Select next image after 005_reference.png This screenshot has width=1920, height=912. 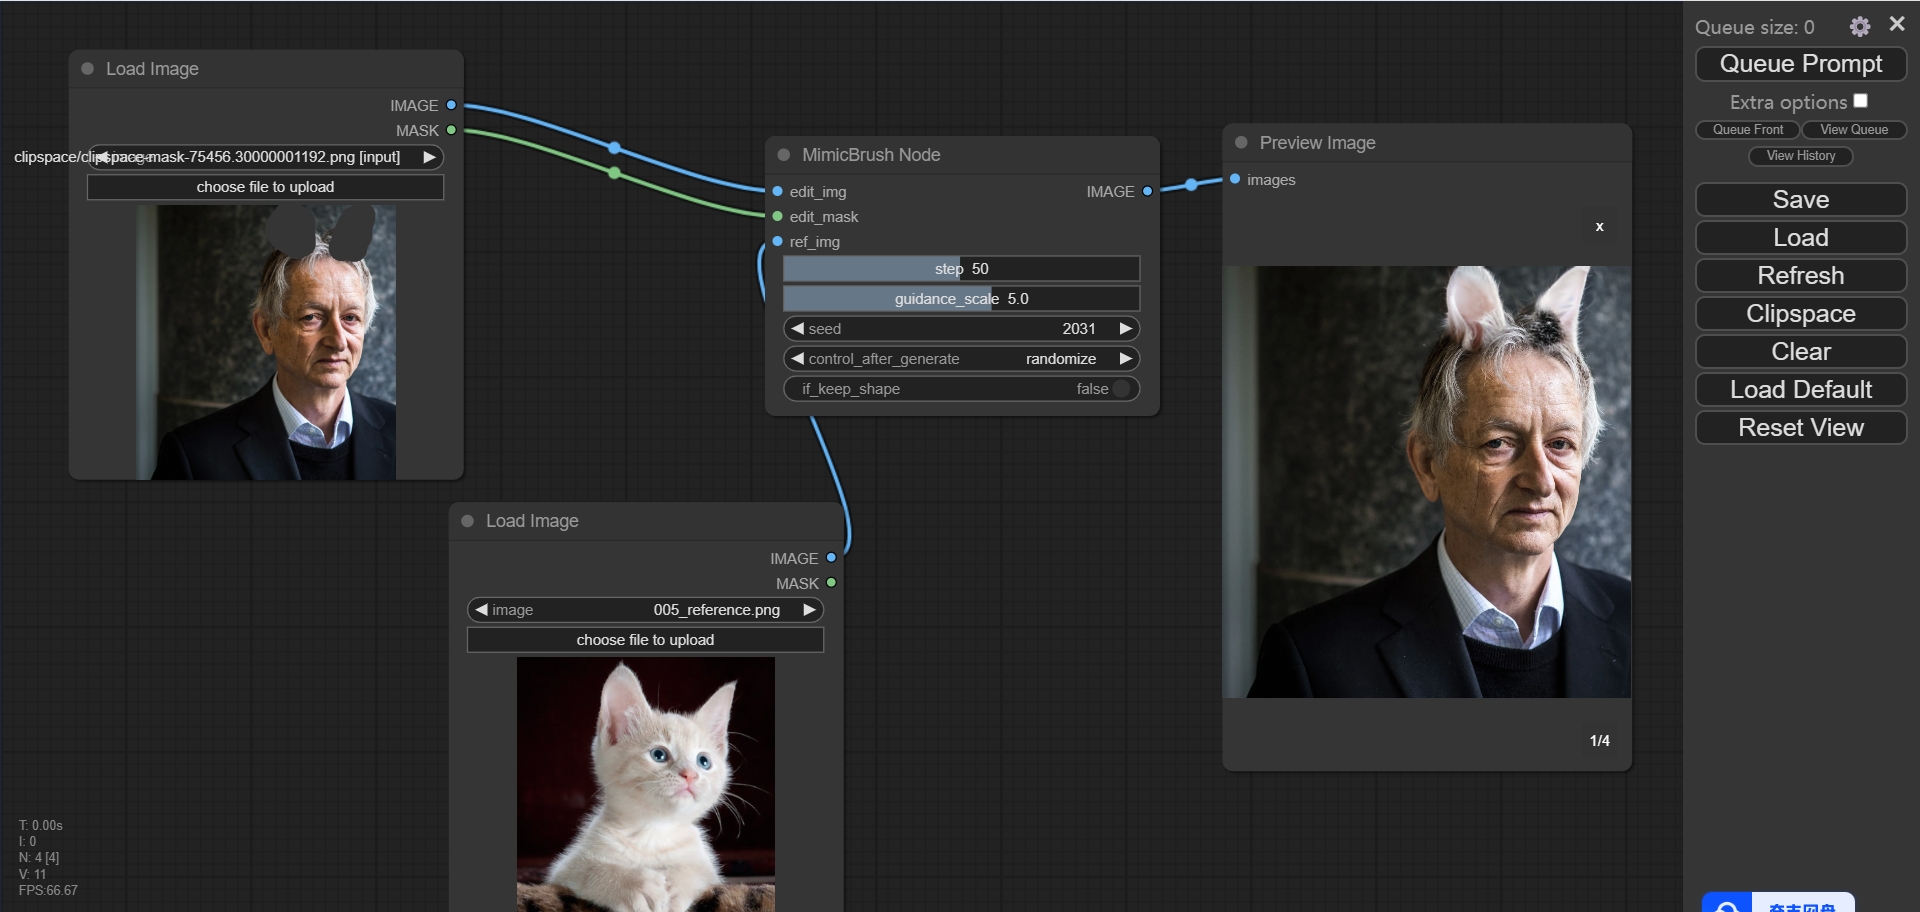[809, 610]
